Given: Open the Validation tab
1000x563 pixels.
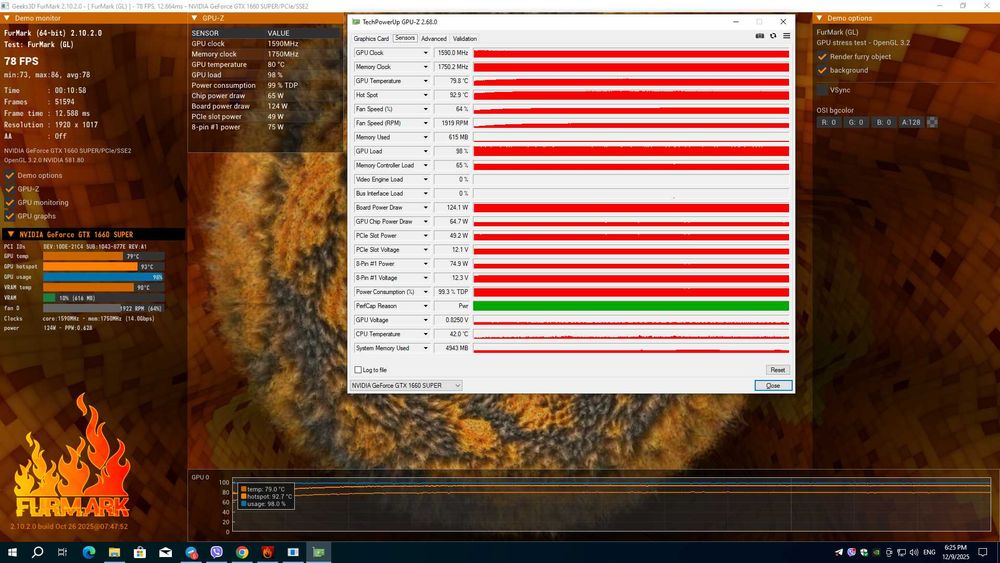Looking at the screenshot, I should point(464,39).
